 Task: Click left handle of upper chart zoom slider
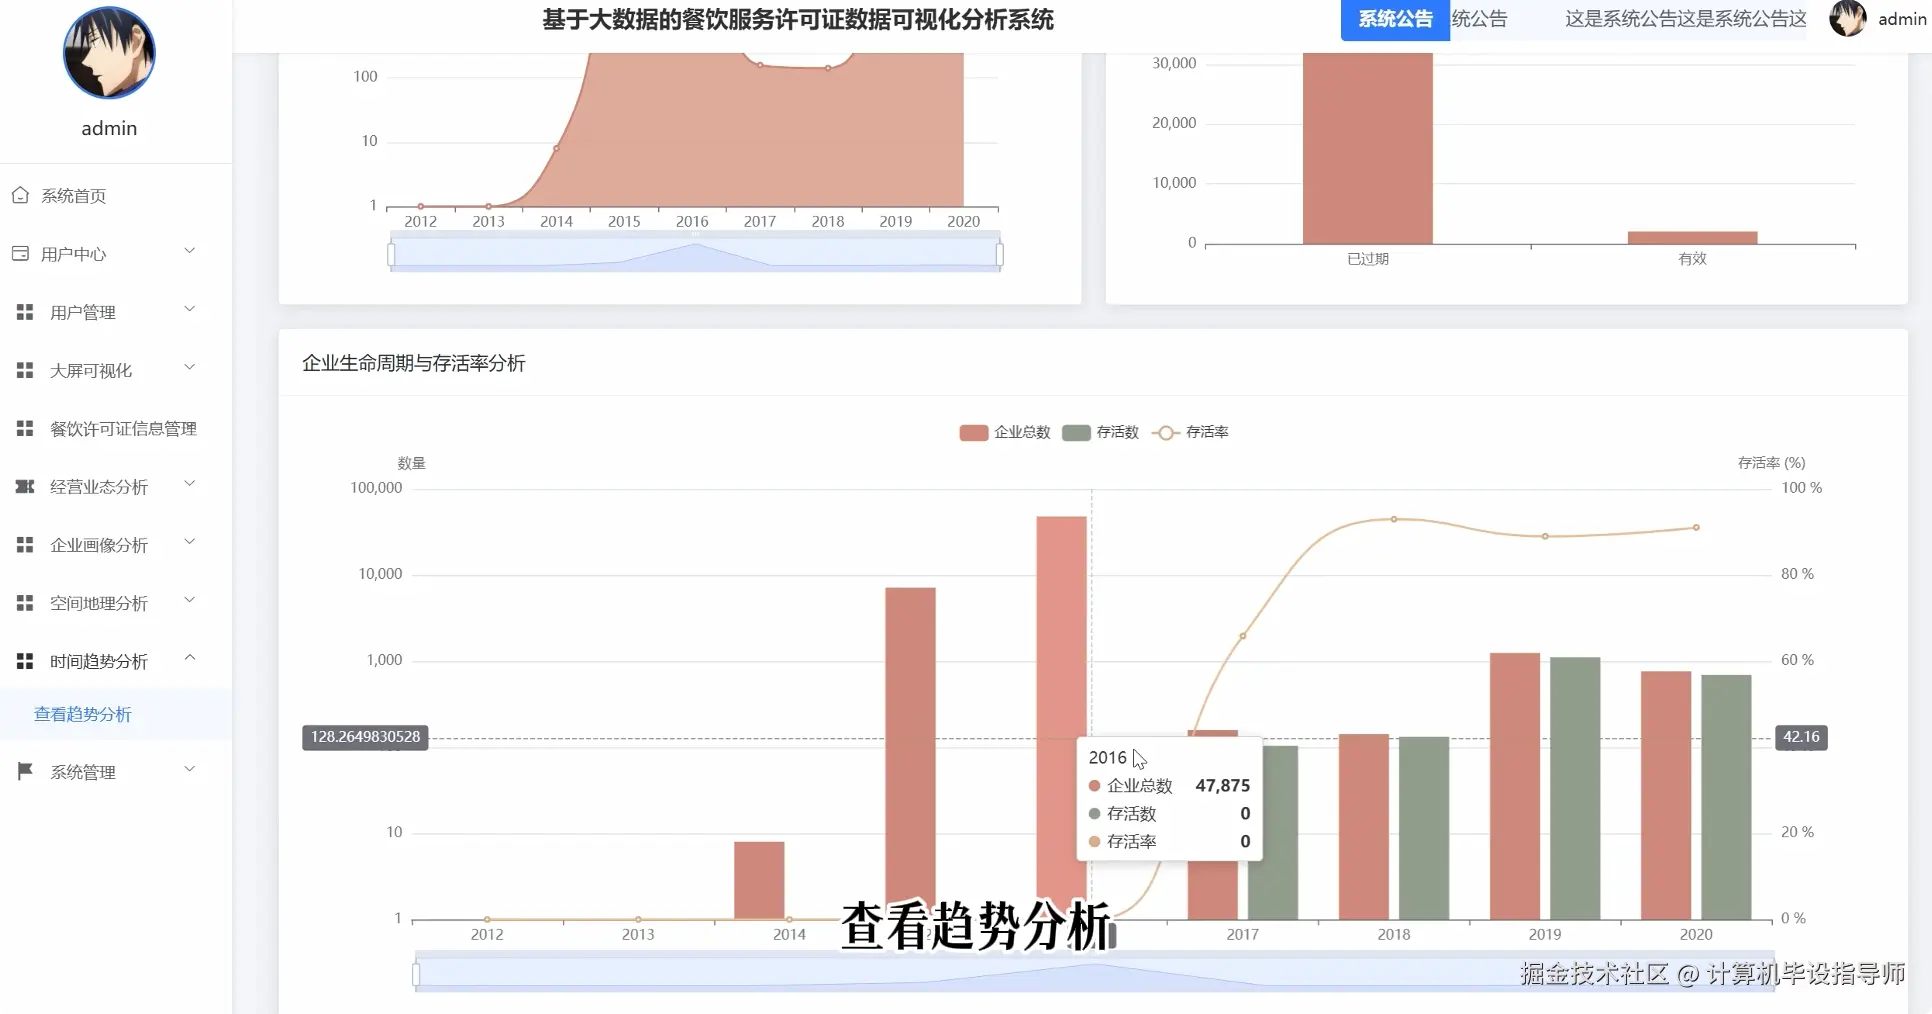click(391, 254)
